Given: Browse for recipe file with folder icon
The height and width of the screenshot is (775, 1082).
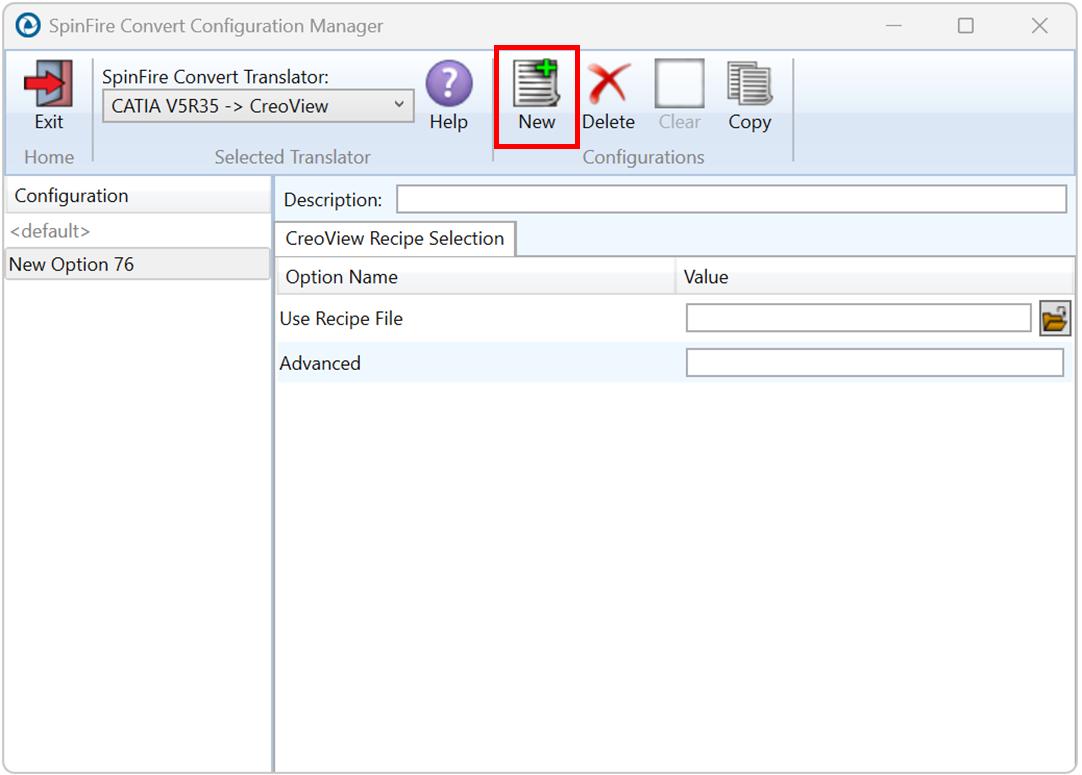Looking at the screenshot, I should click(x=1054, y=318).
